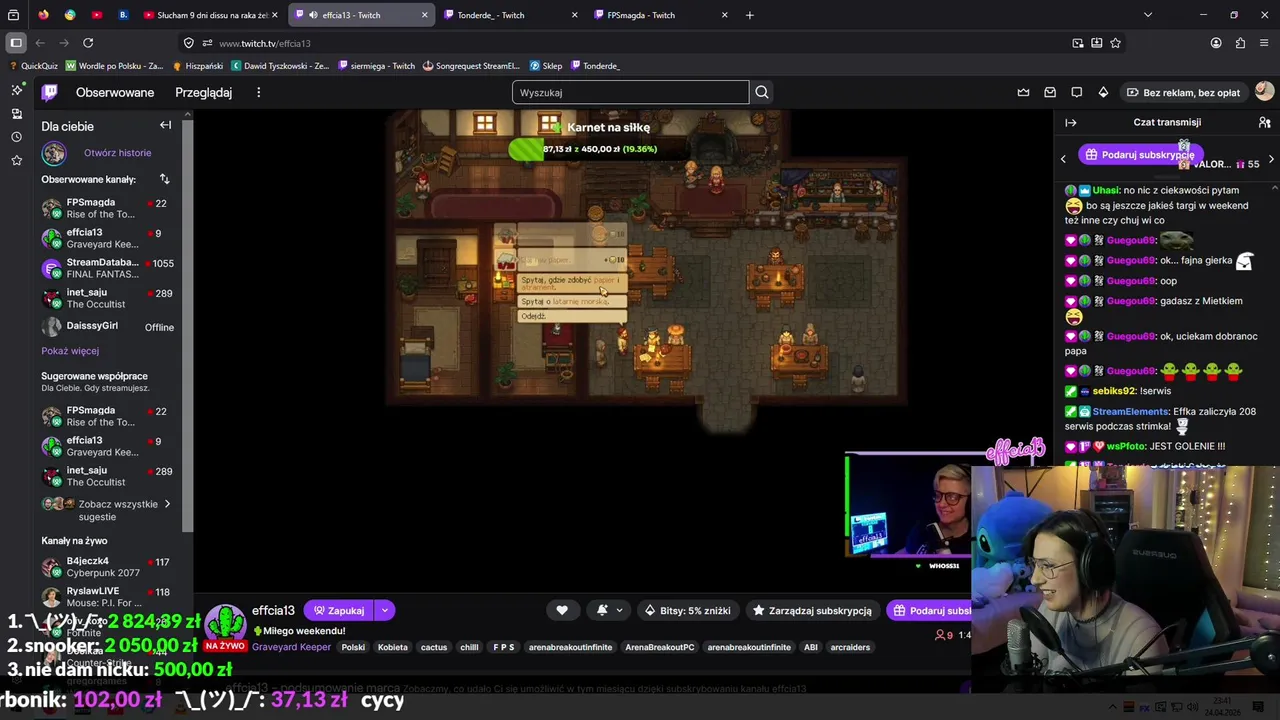Open the whispers chat bubble icon
The height and width of the screenshot is (720, 1280).
click(x=1077, y=92)
